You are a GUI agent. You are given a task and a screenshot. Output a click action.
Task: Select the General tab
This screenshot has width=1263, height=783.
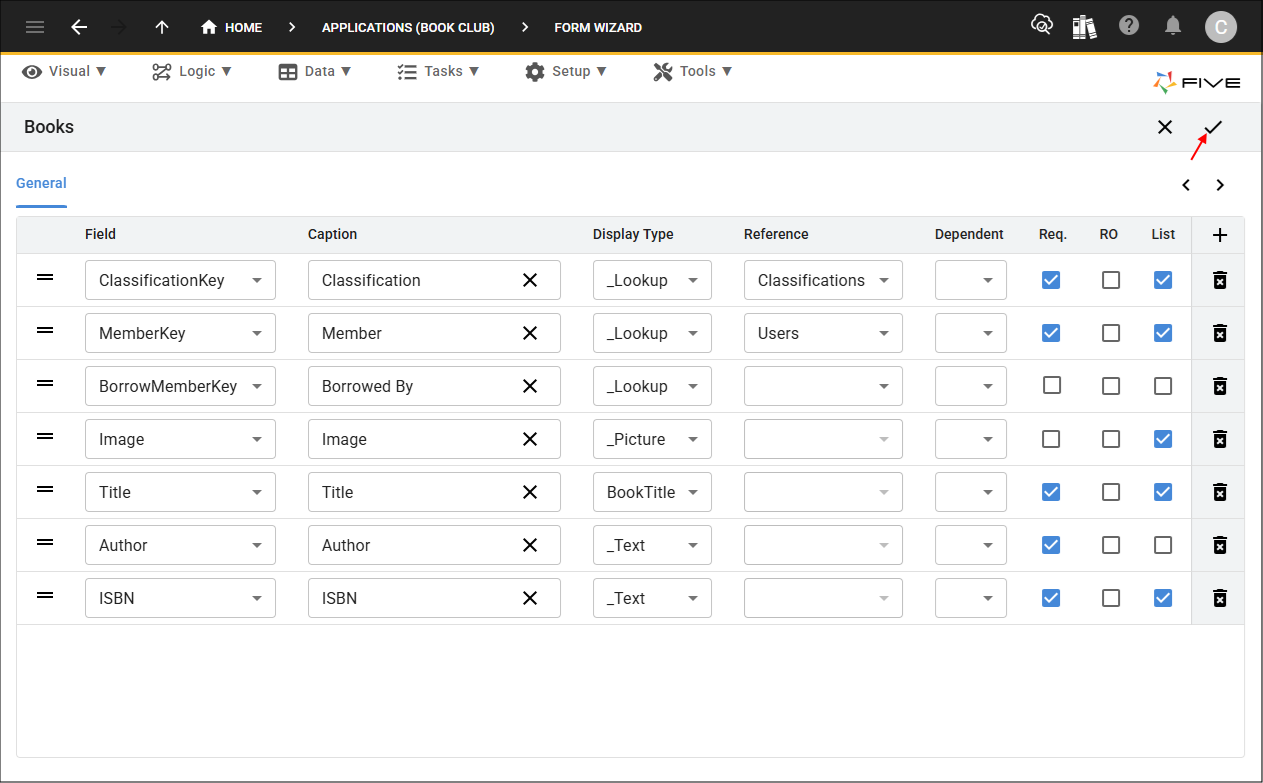point(41,184)
